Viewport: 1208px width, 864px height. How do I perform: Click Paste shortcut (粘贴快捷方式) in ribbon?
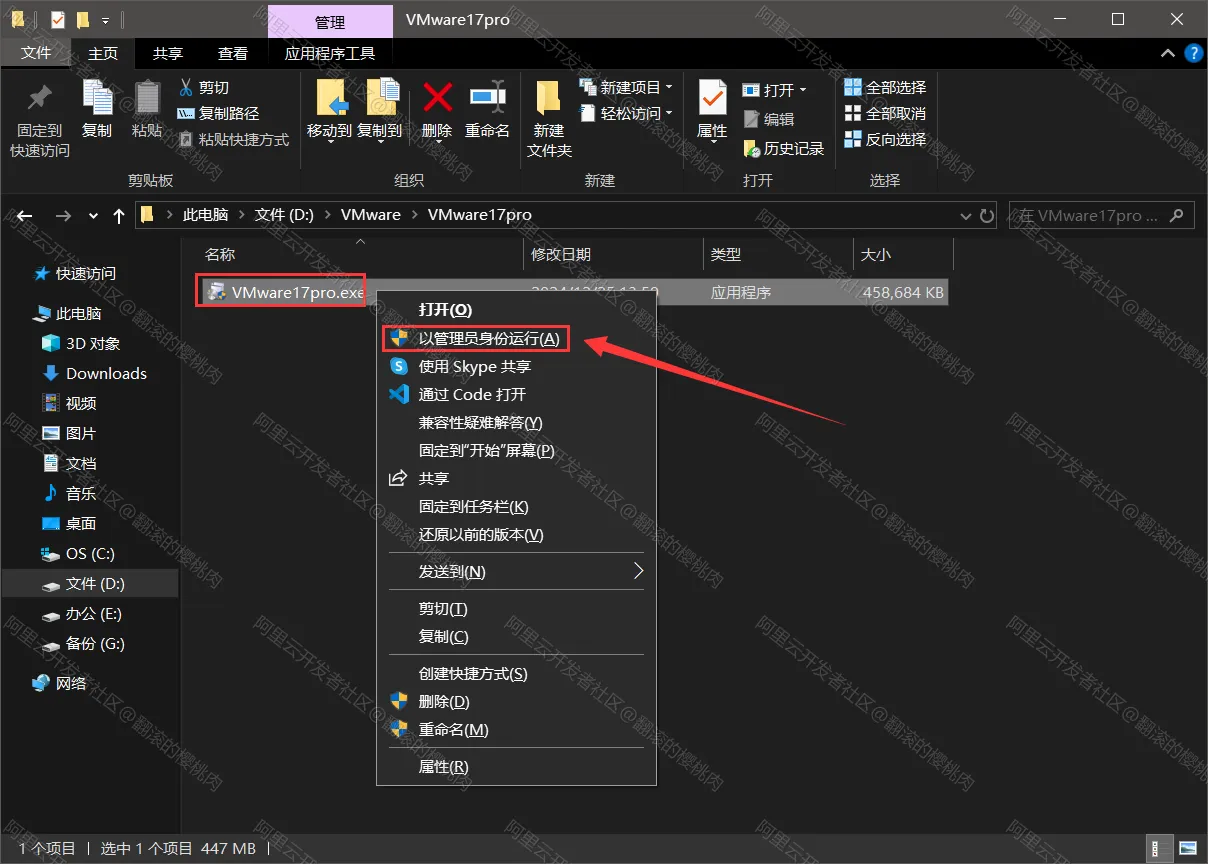point(233,140)
